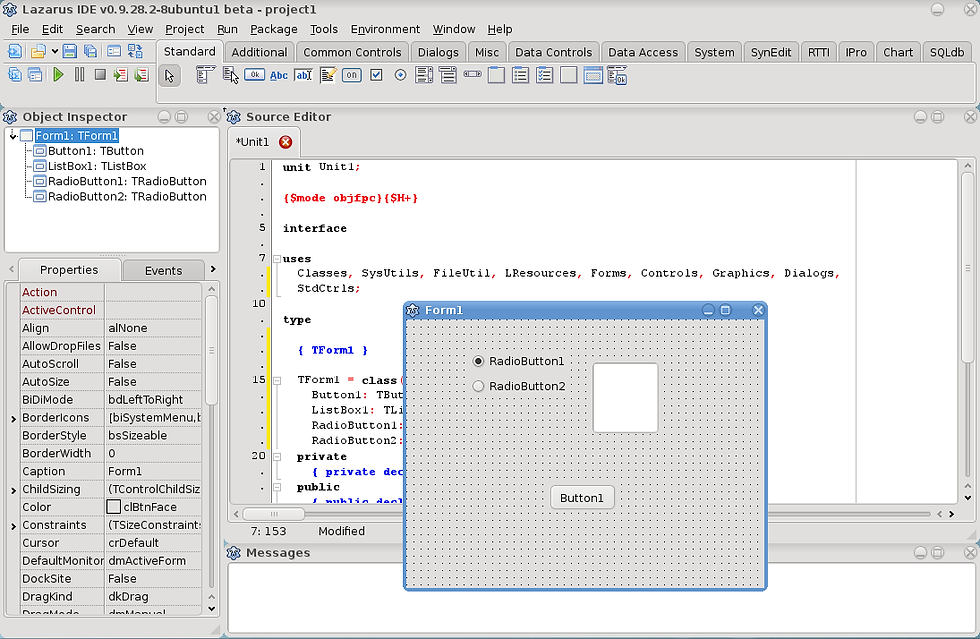Click the New Unit toolbar icon
The height and width of the screenshot is (639, 980).
(14, 51)
